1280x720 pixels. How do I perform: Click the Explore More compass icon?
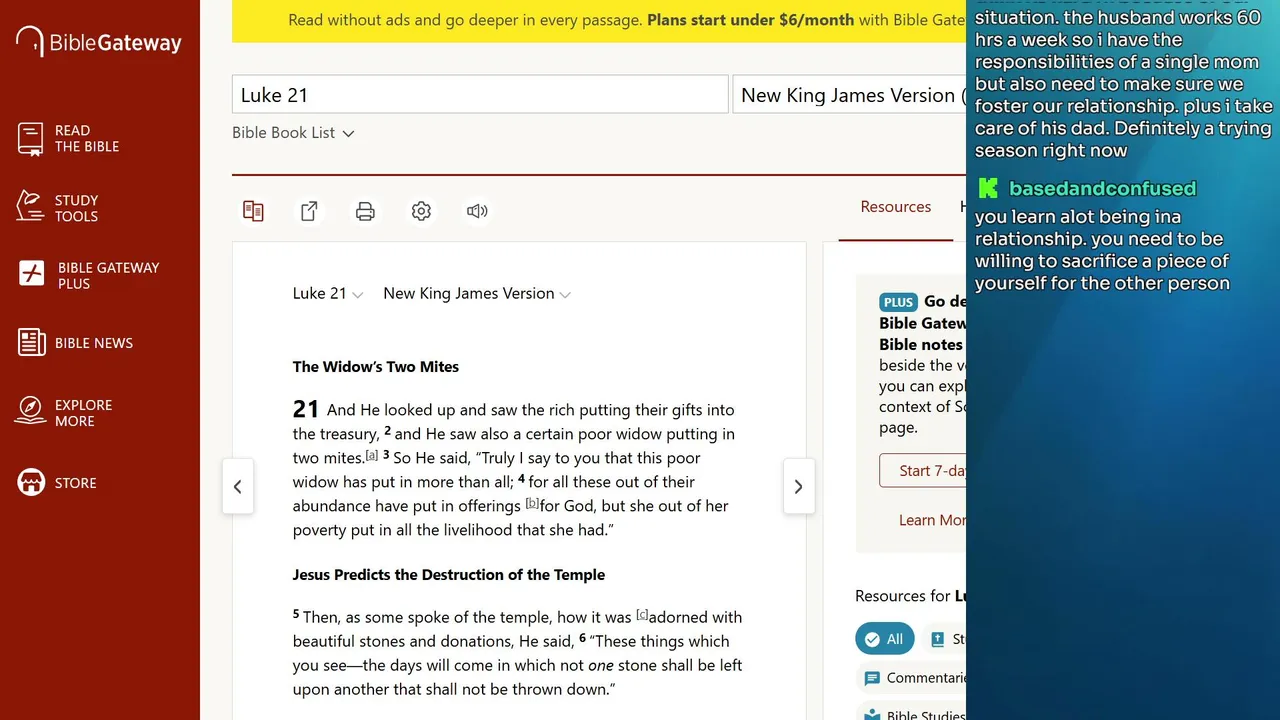click(x=31, y=410)
